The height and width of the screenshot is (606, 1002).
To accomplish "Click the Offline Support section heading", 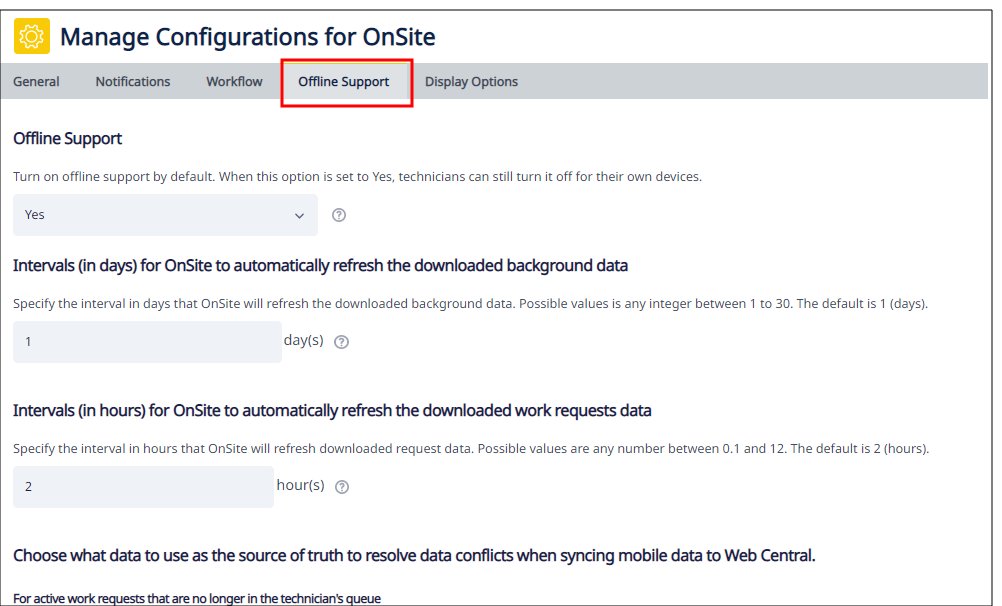I will 68,139.
